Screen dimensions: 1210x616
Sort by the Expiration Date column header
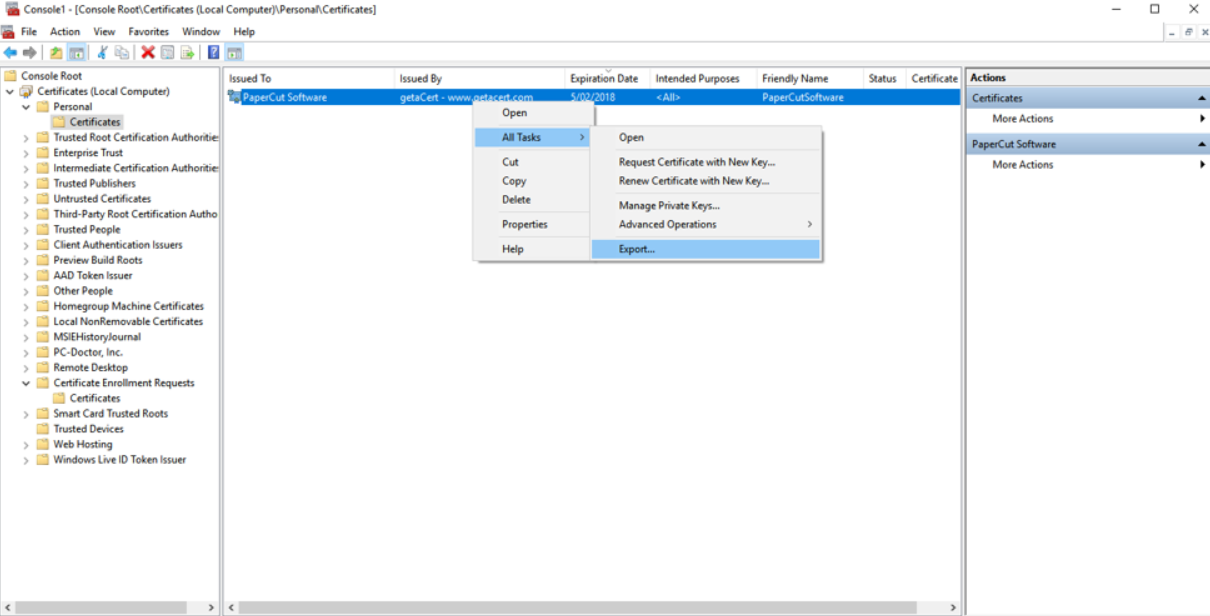point(608,78)
